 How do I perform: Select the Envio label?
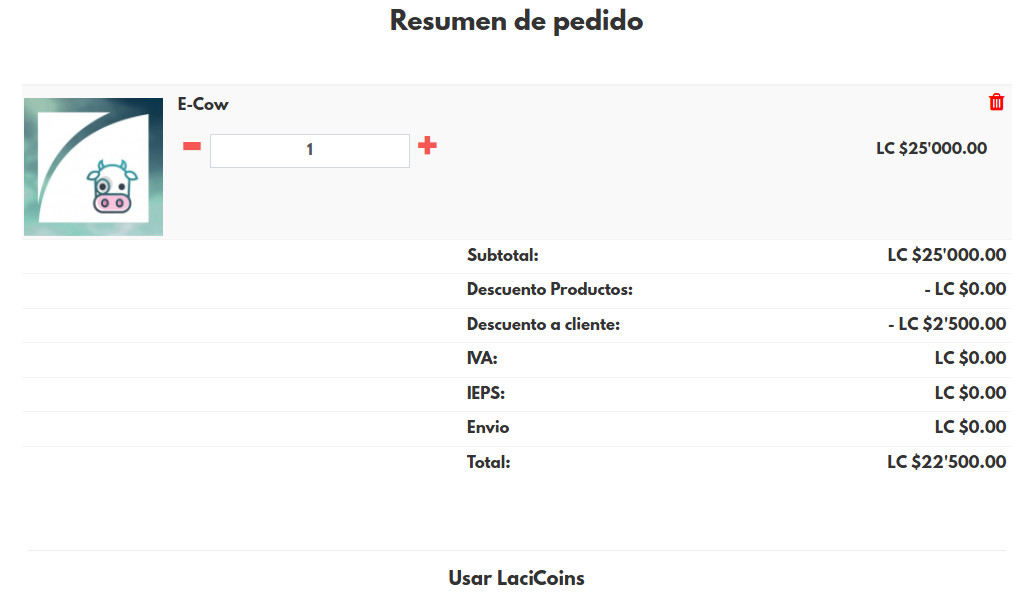point(488,428)
